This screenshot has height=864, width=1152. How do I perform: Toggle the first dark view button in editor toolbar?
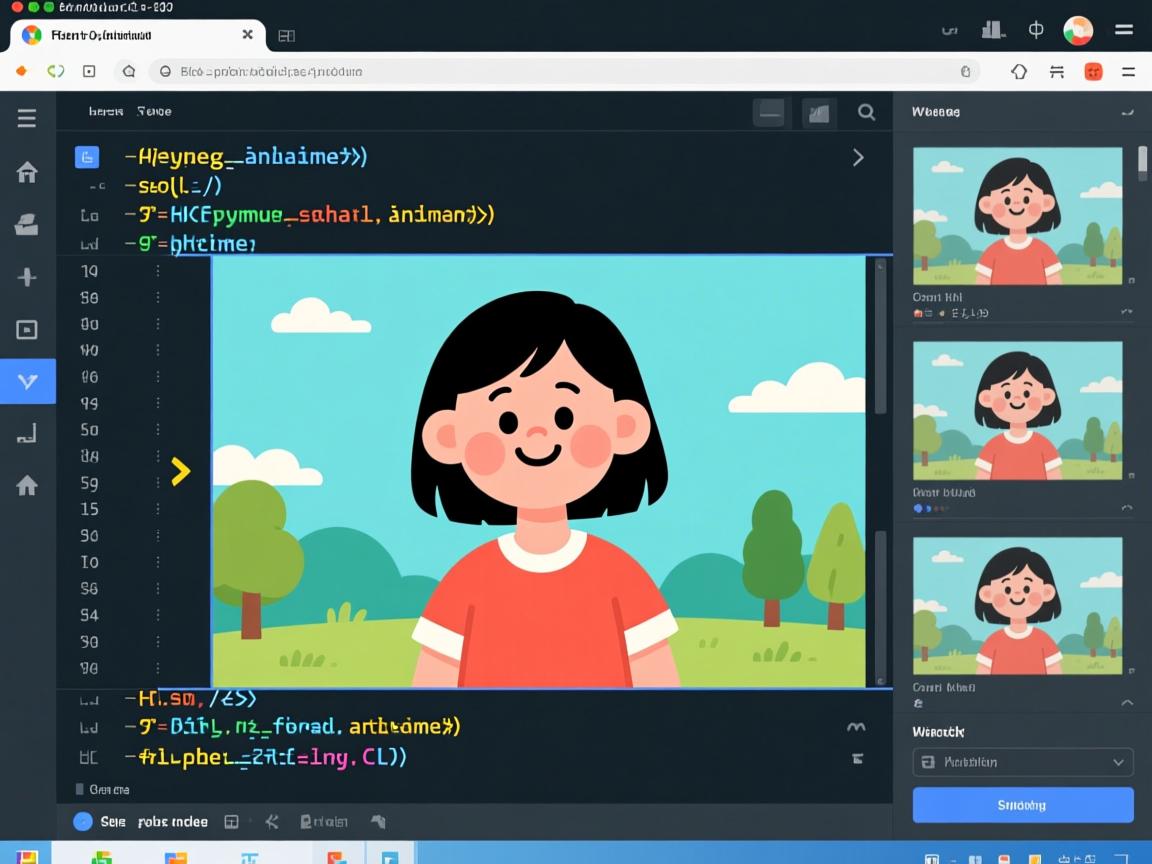770,113
